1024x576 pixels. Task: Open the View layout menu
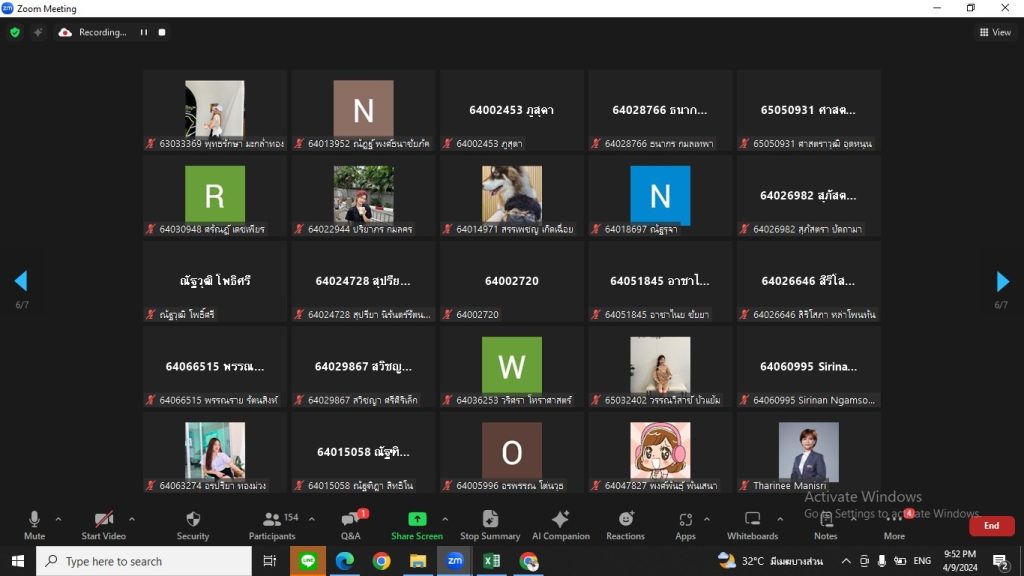point(995,32)
